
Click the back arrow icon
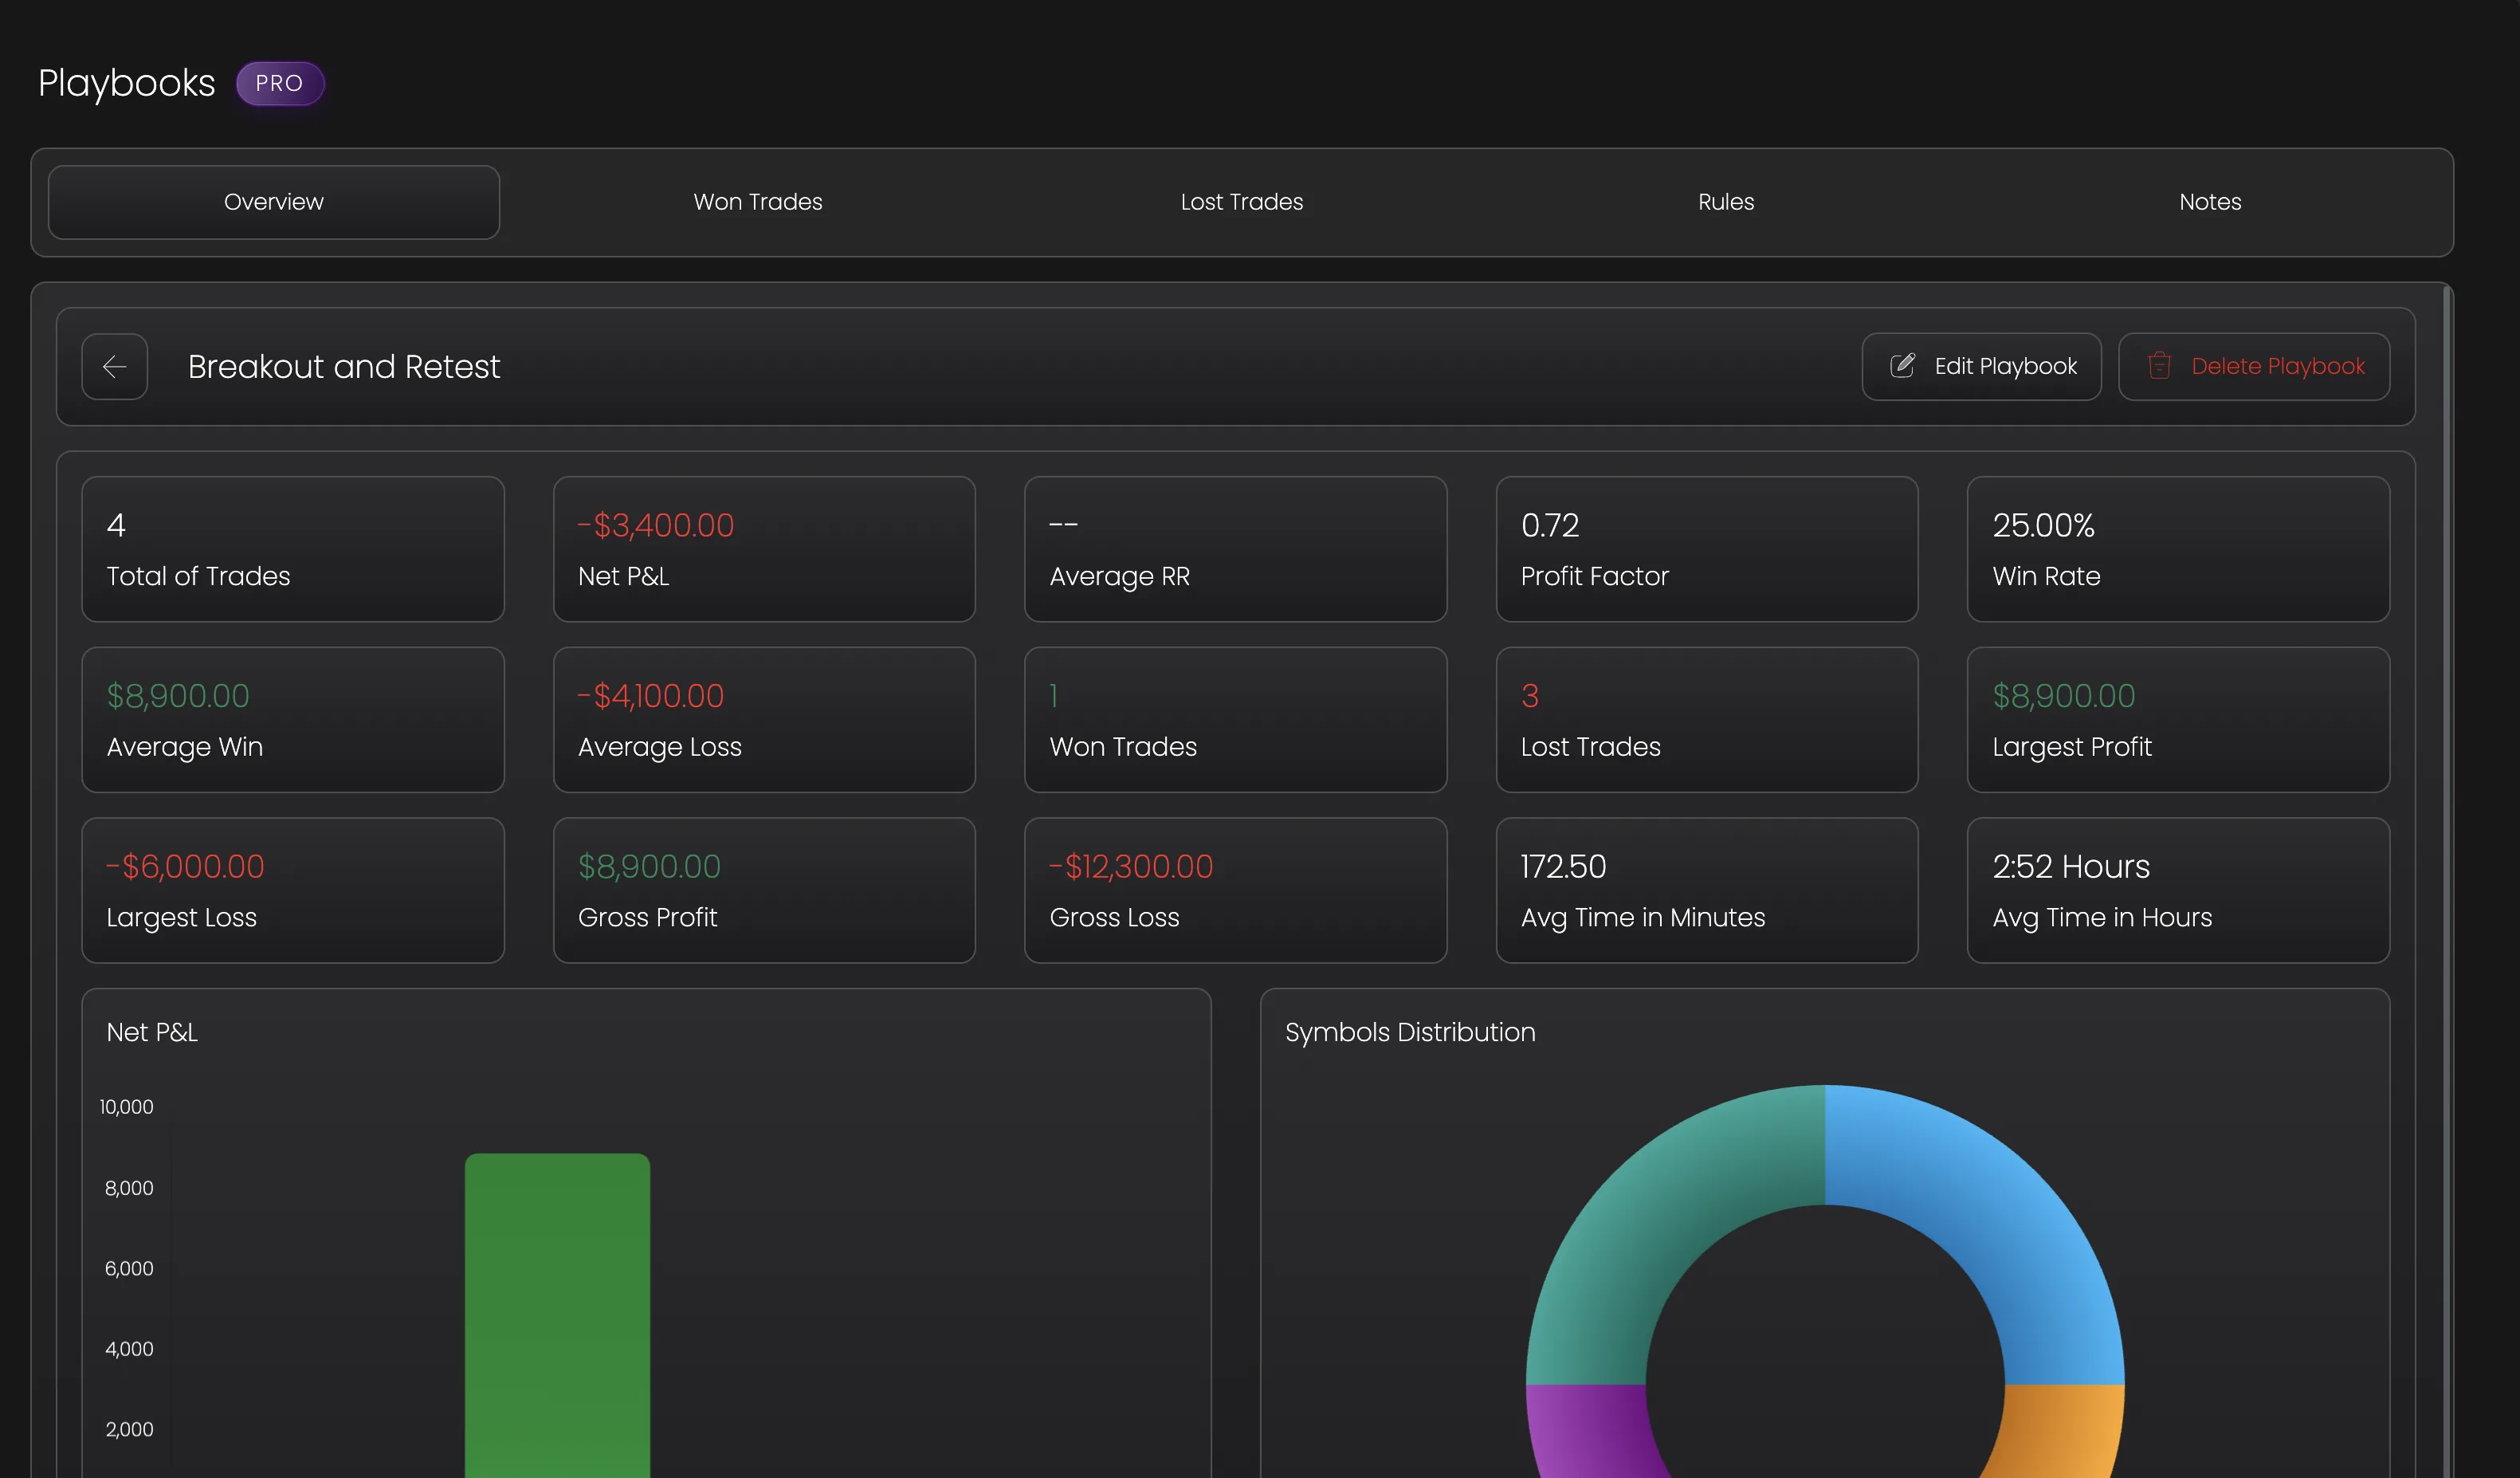[114, 367]
